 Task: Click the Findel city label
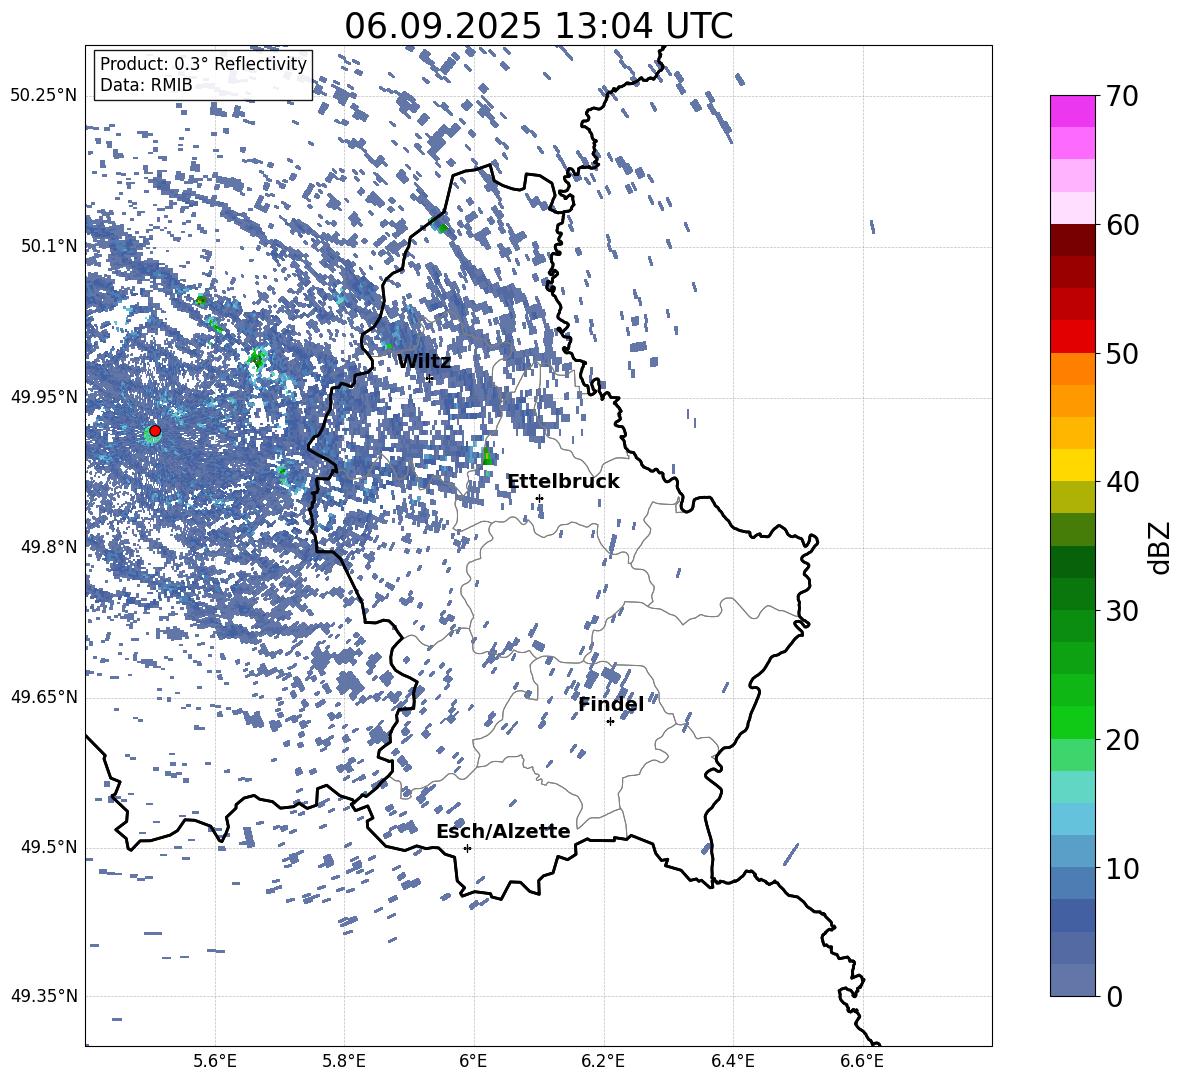pyautogui.click(x=611, y=704)
